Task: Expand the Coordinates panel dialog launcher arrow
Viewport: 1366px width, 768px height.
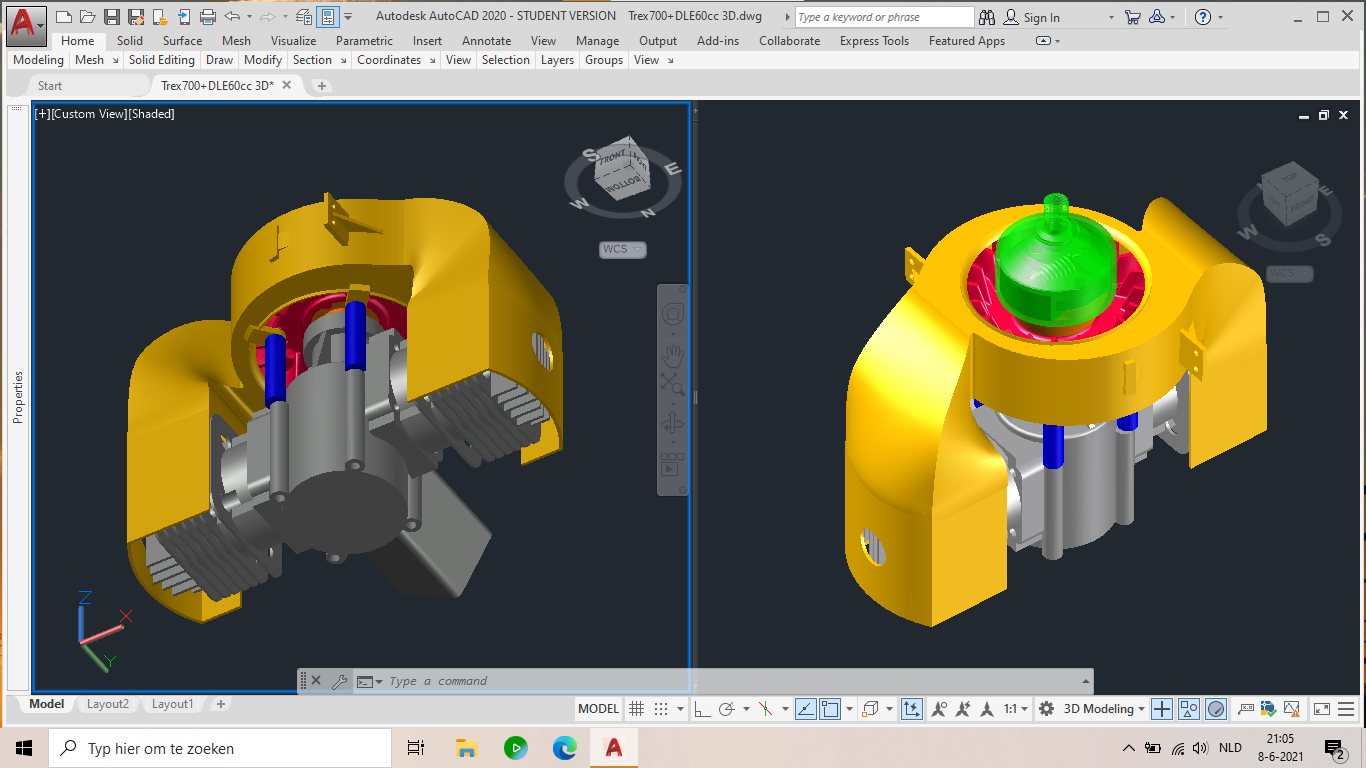Action: pos(433,60)
